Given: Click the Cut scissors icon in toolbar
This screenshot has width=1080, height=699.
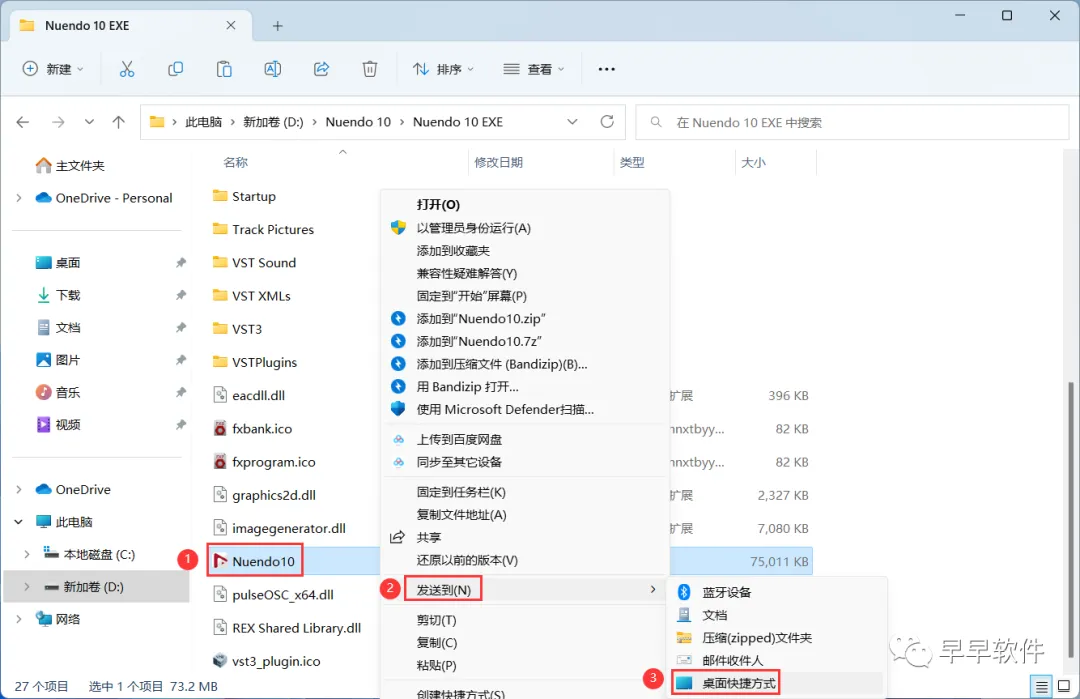Looking at the screenshot, I should [x=127, y=69].
